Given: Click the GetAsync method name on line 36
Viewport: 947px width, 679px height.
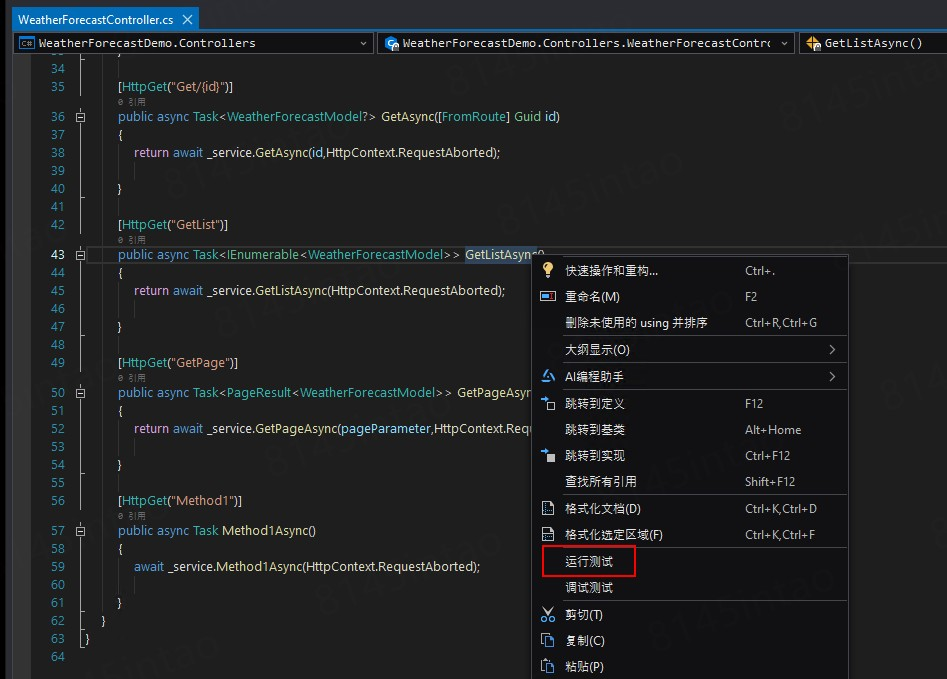Looking at the screenshot, I should coord(408,117).
